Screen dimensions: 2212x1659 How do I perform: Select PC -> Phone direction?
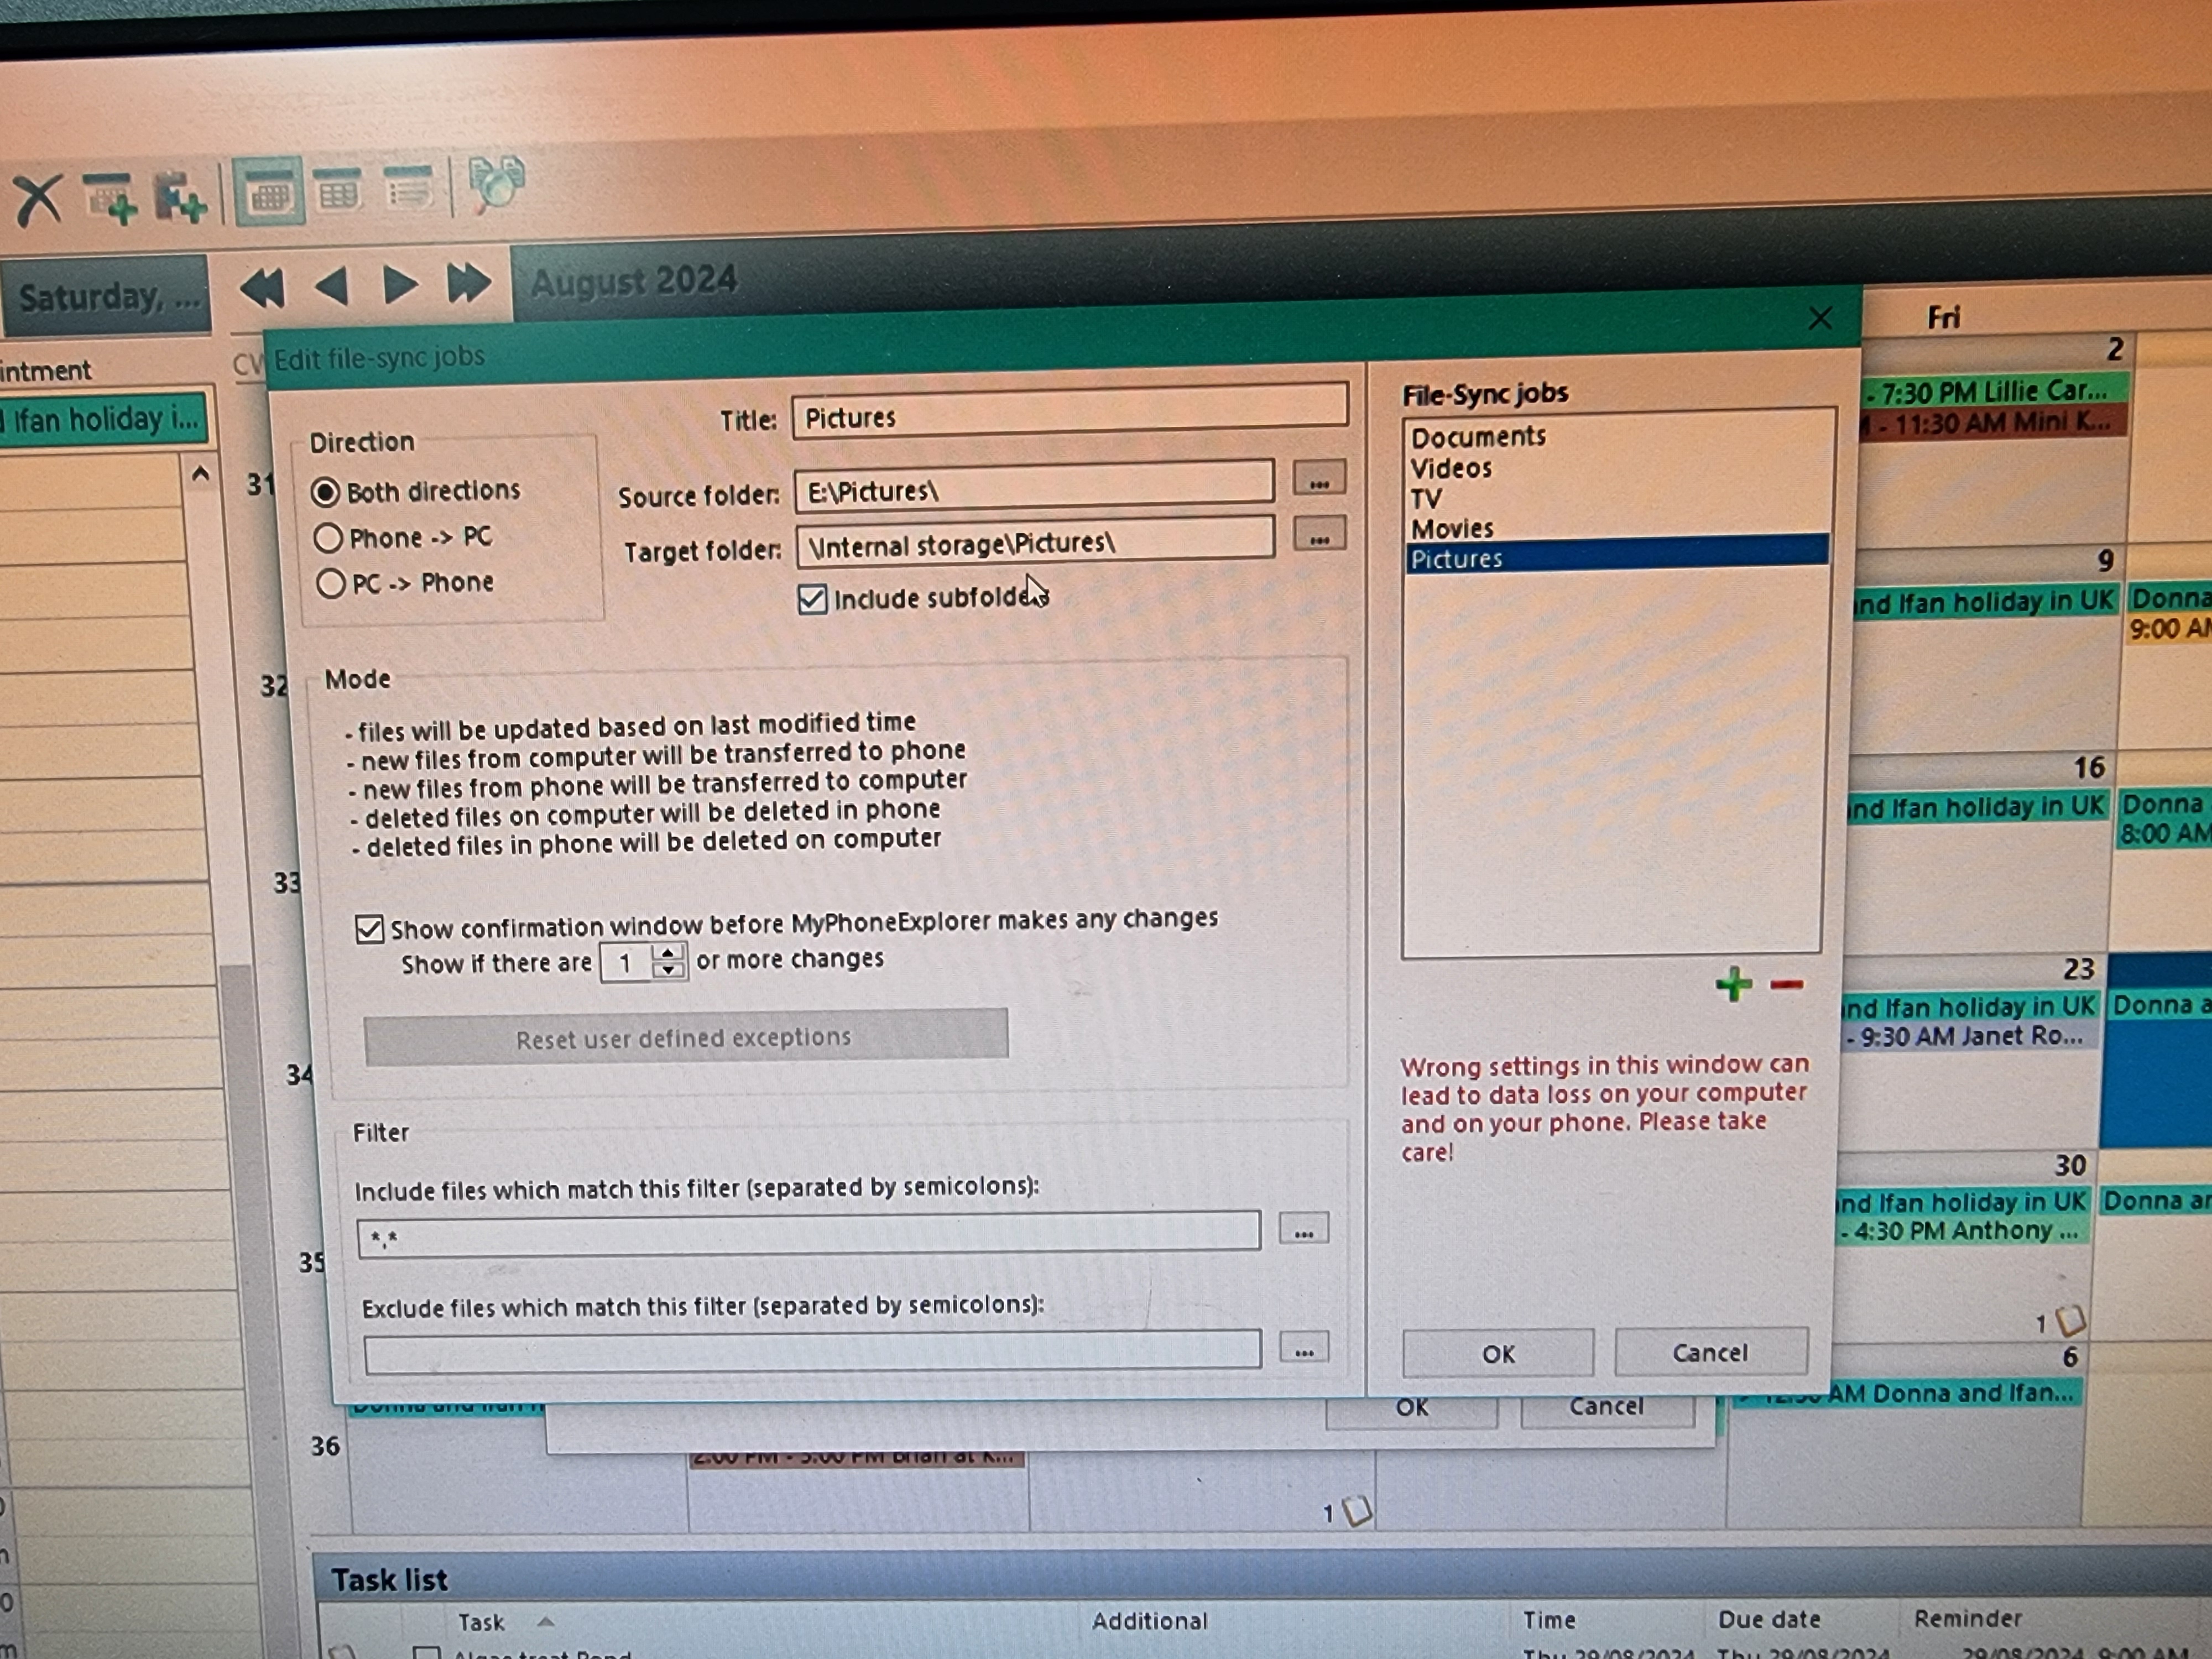pyautogui.click(x=331, y=584)
